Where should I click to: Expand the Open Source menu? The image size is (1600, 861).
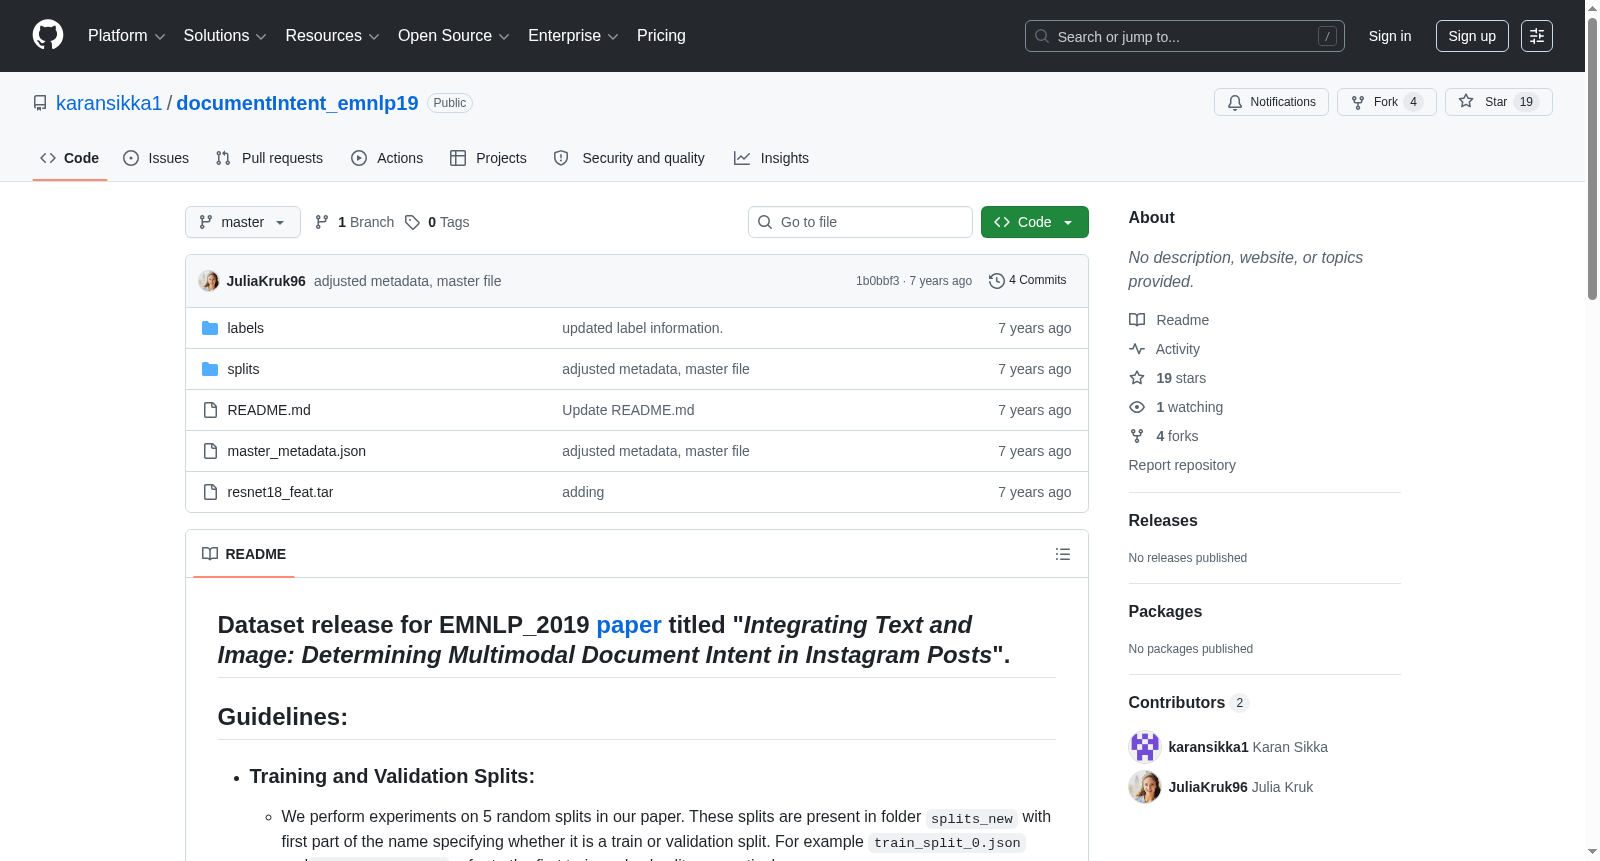click(x=454, y=36)
